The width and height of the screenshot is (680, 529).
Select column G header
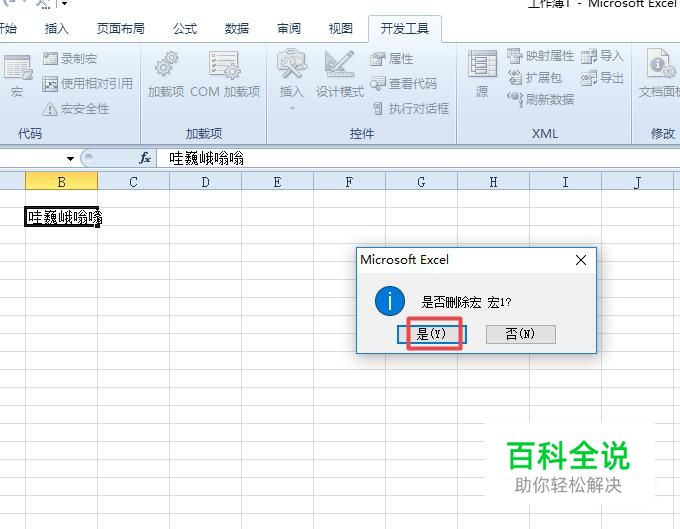[422, 182]
